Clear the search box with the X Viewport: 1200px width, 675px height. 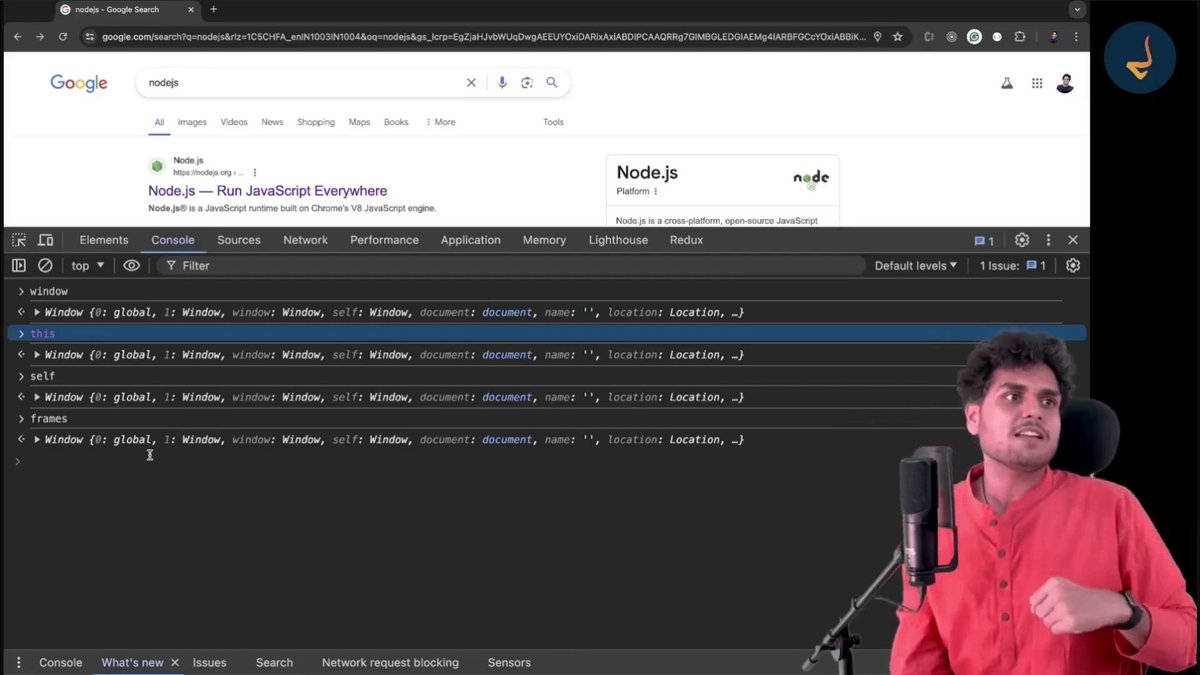click(471, 83)
